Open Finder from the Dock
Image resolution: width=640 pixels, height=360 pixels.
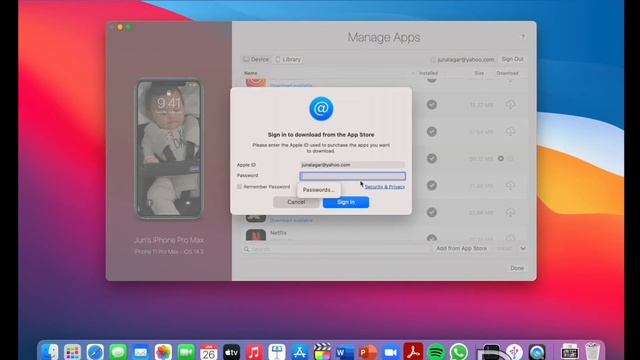(x=50, y=352)
